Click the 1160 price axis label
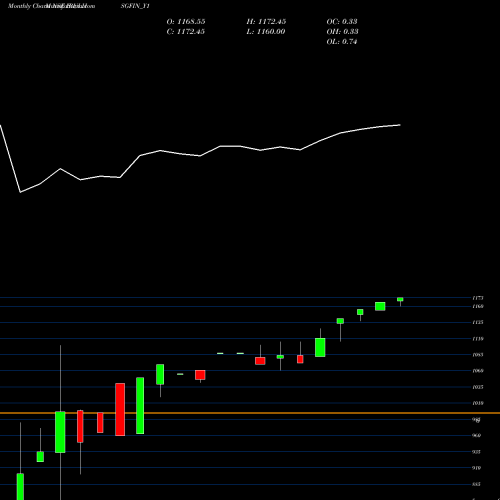 [x=478, y=306]
